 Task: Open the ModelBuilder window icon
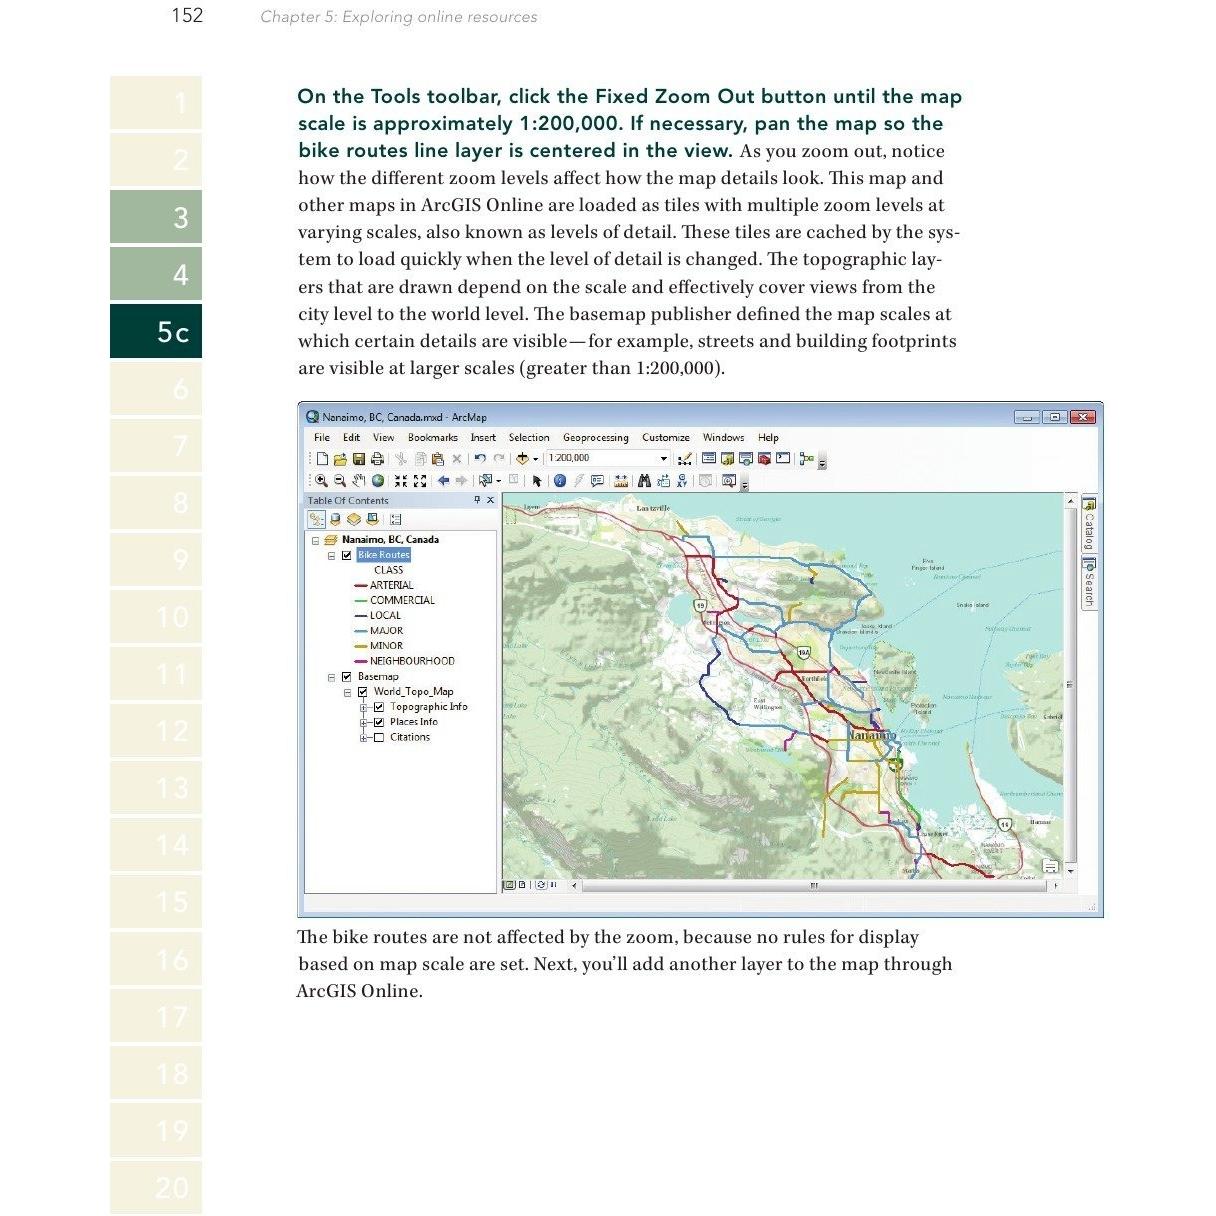[x=807, y=459]
